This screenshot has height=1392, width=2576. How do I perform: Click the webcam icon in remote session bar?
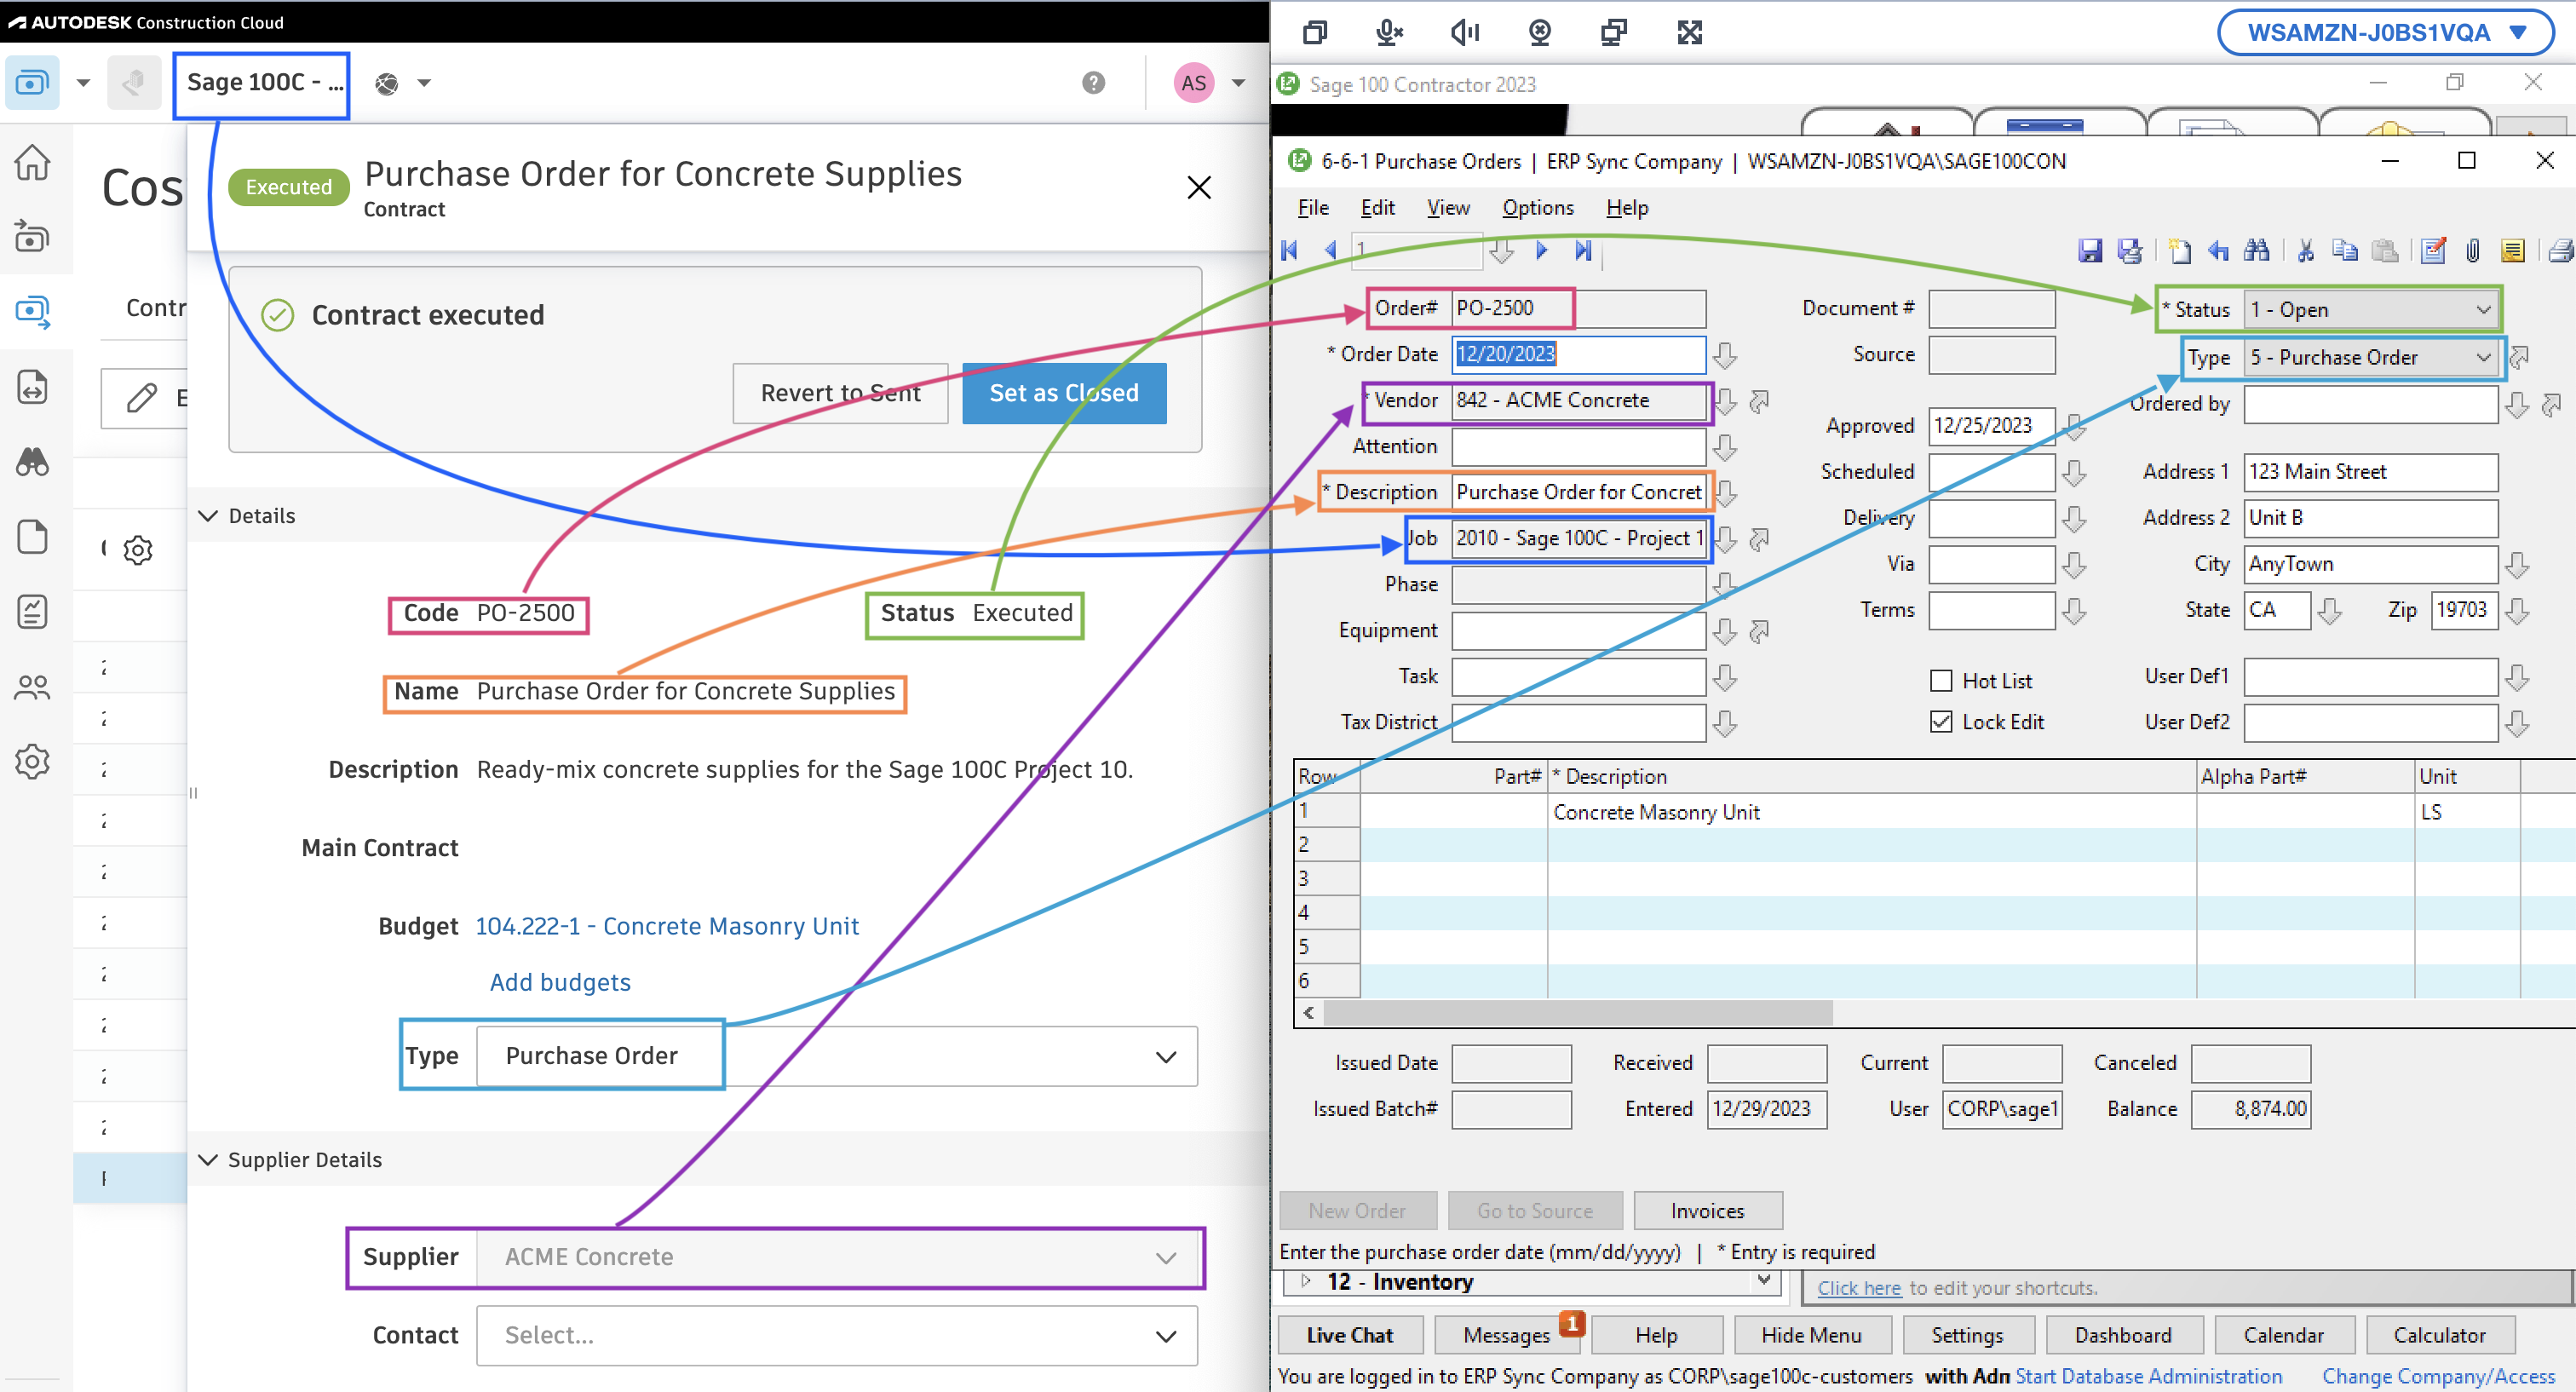tap(1540, 32)
